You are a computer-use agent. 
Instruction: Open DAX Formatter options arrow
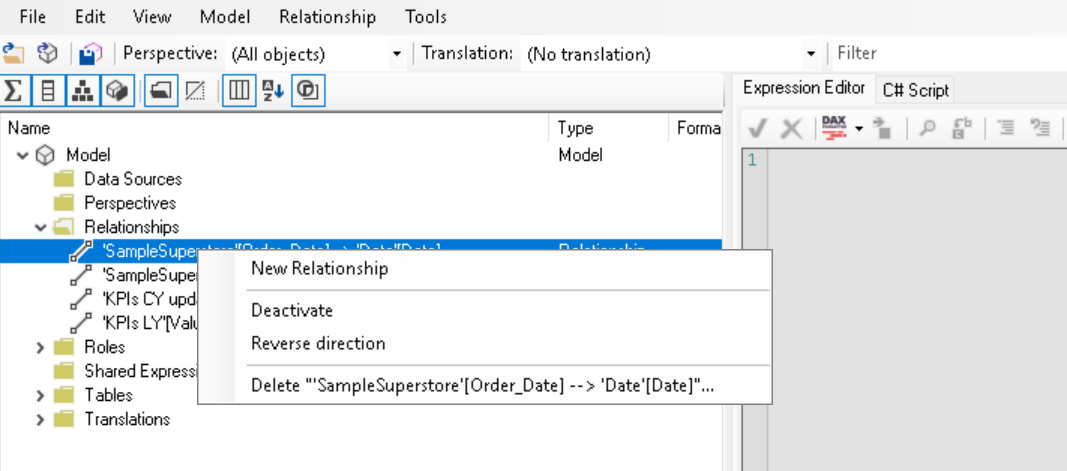click(859, 128)
